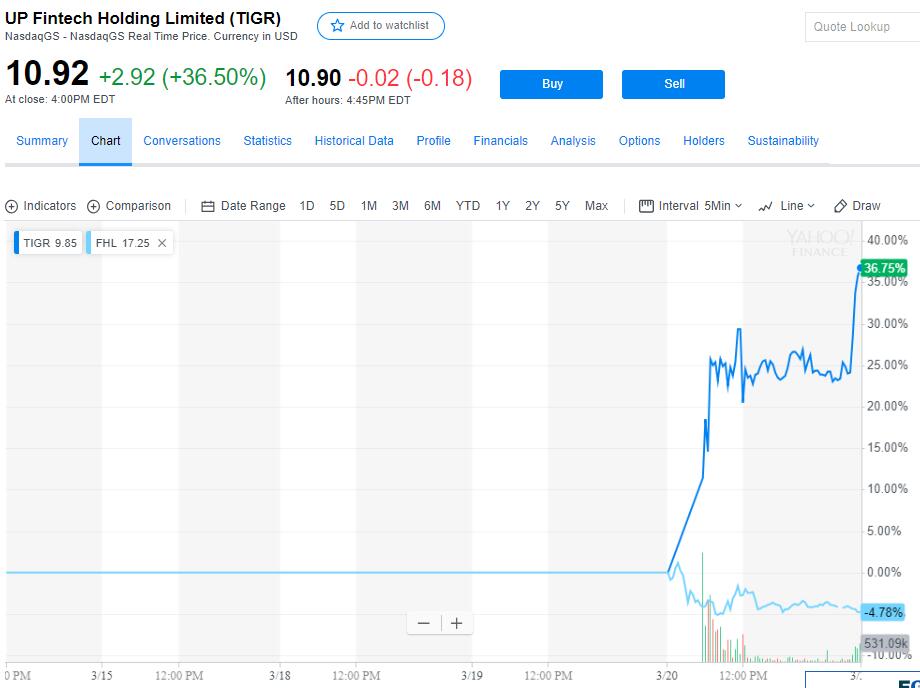Click the TIGR 9.85 legend chip
This screenshot has width=920, height=688.
[x=48, y=243]
